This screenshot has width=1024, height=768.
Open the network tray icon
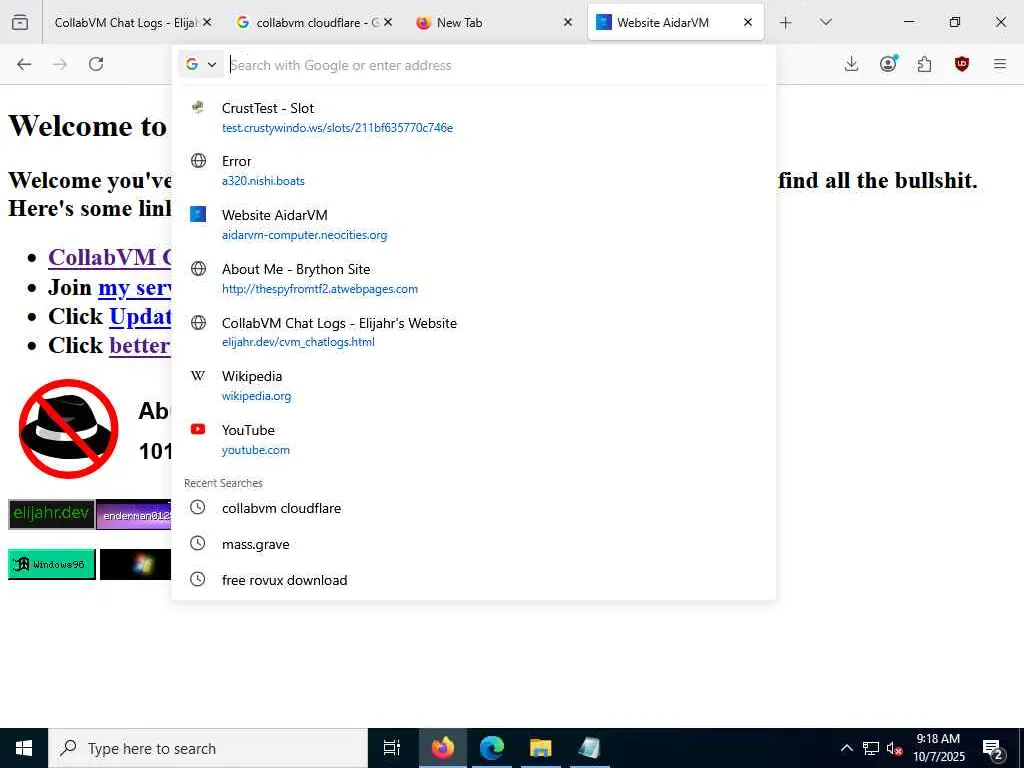871,748
